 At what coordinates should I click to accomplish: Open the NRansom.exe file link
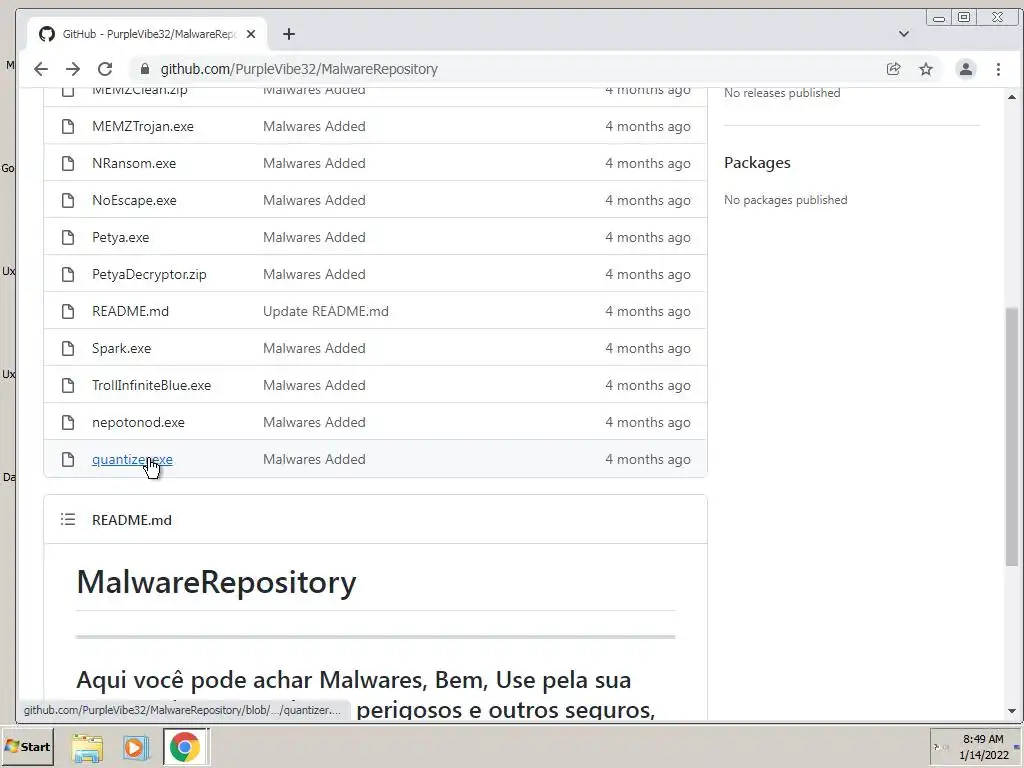tap(134, 163)
